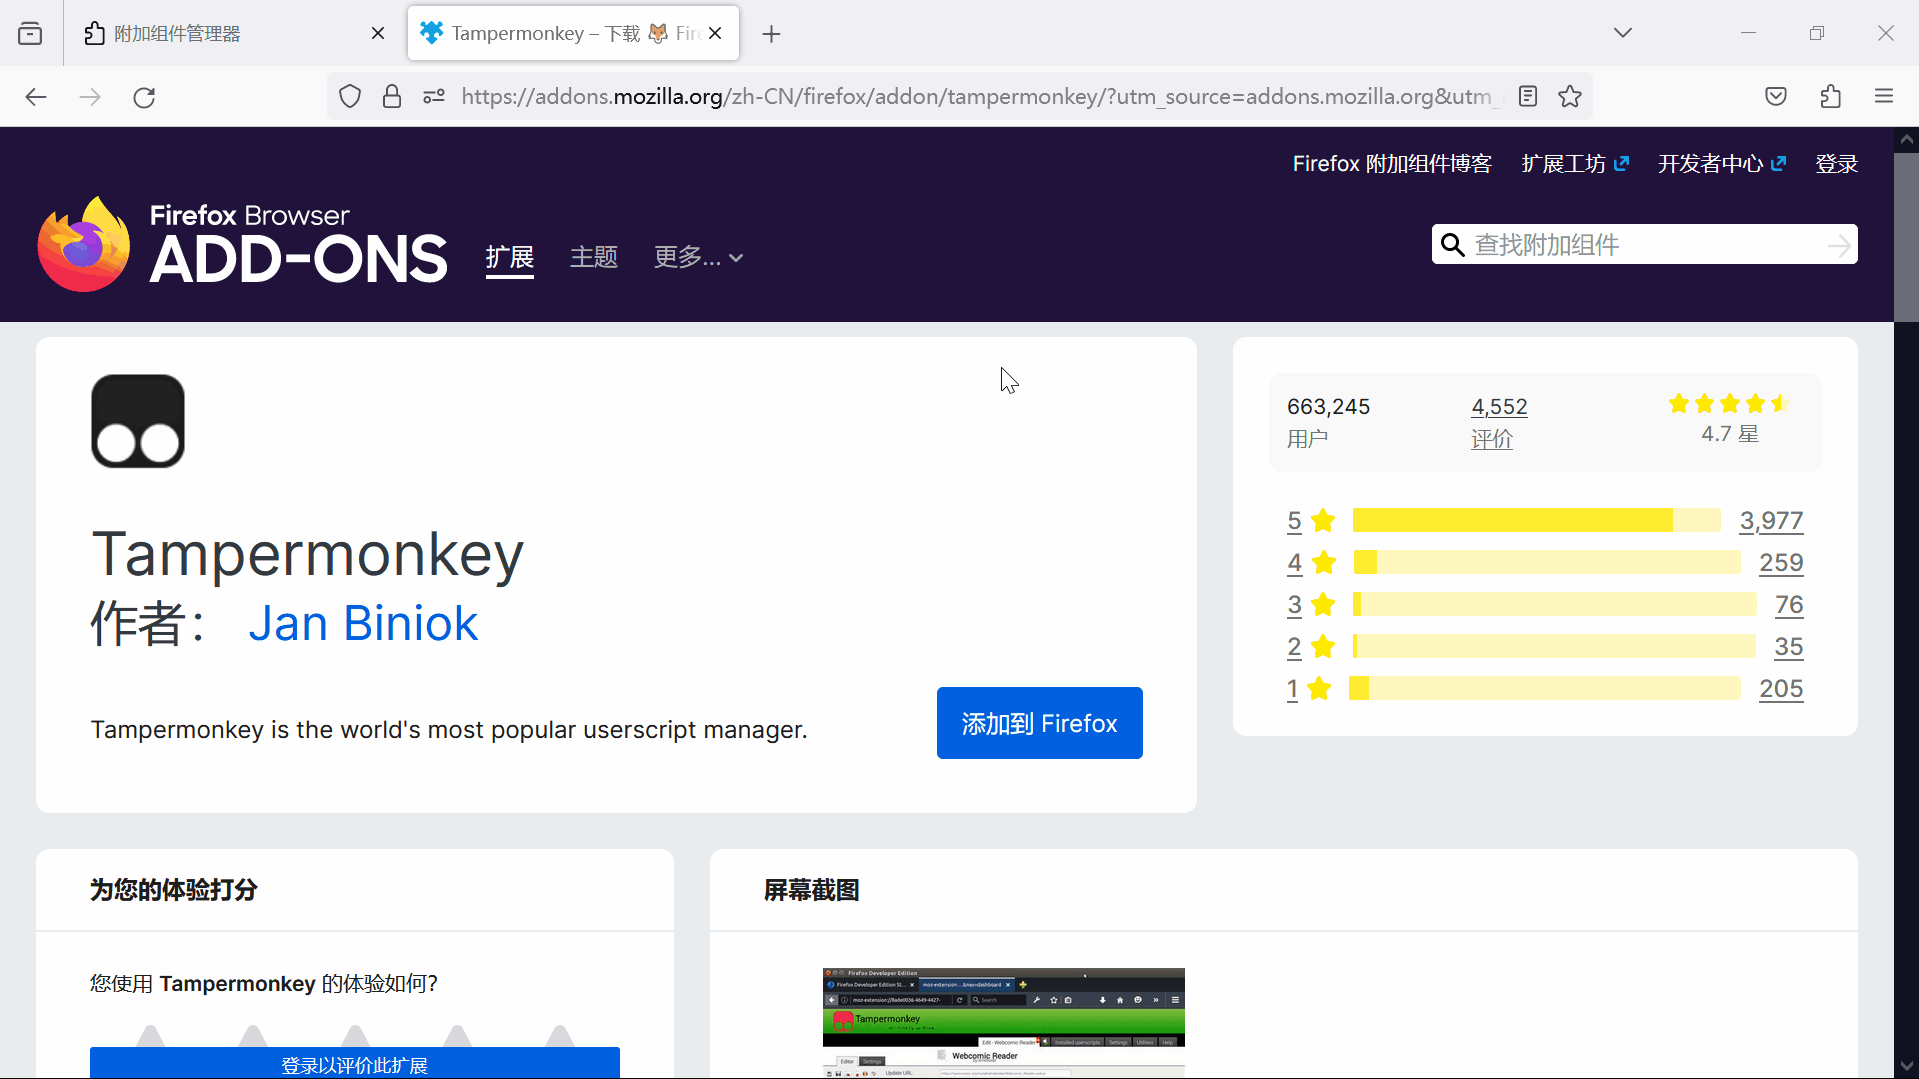
Task: Open the Firefox application menu
Action: 1884,96
